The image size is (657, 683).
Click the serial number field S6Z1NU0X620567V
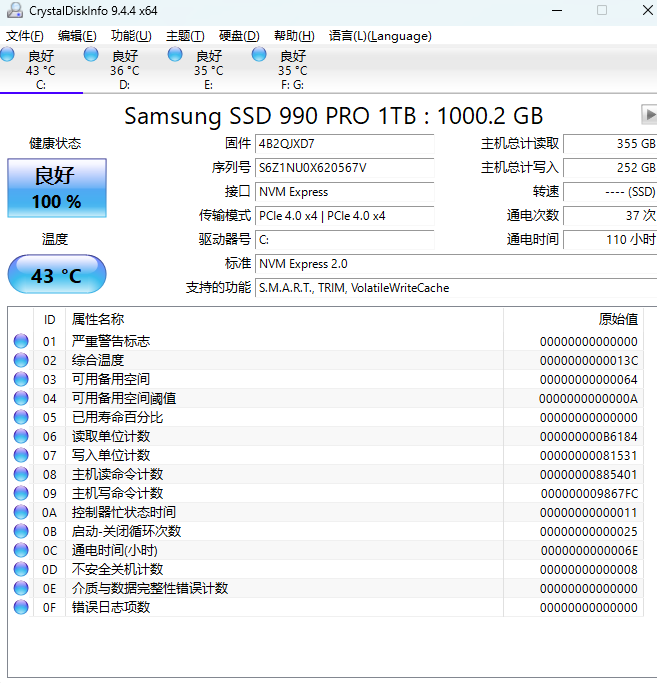click(345, 168)
